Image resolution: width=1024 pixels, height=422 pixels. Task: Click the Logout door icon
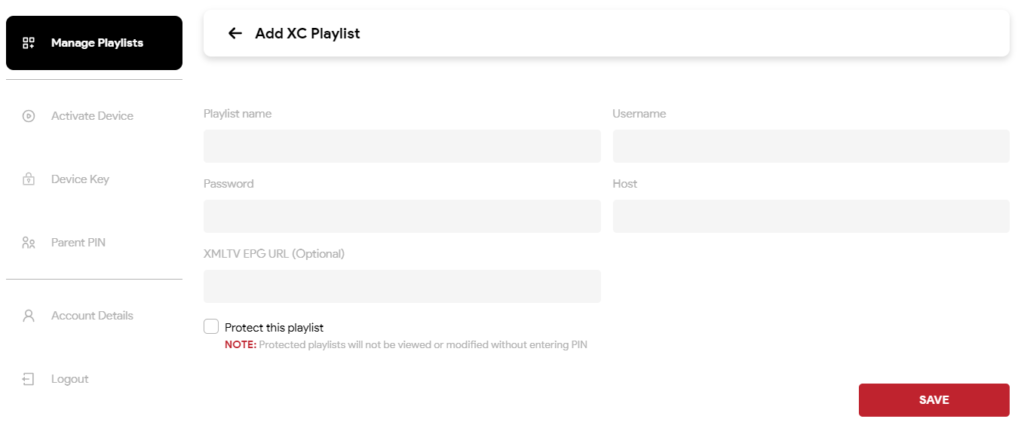pos(29,379)
